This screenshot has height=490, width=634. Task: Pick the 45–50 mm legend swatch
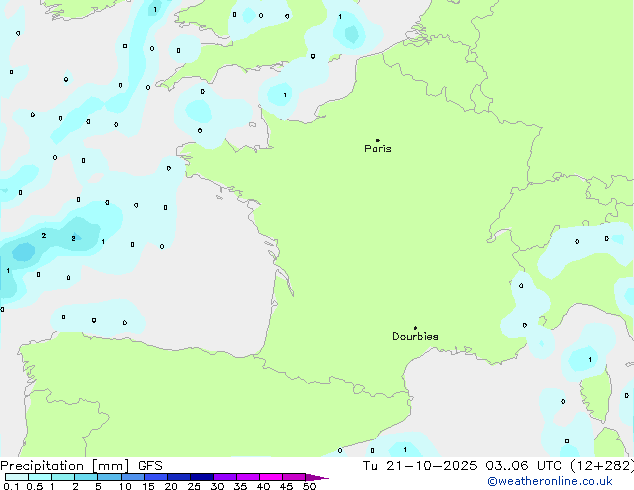click(294, 477)
